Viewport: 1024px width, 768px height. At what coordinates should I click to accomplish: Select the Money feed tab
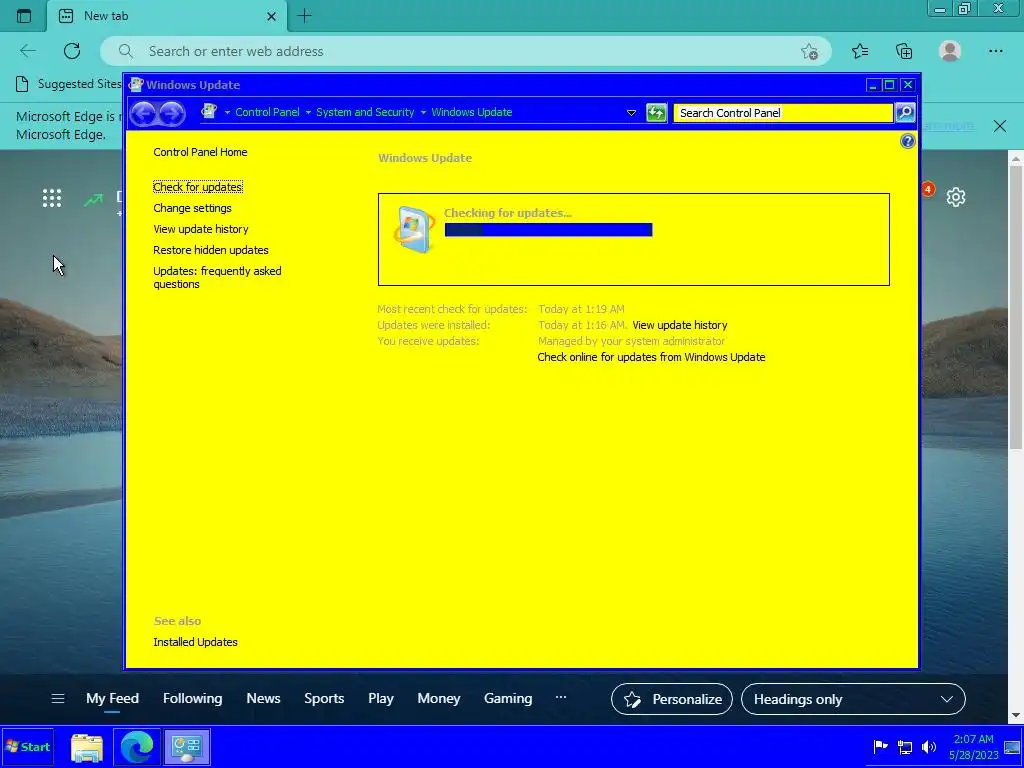[438, 698]
